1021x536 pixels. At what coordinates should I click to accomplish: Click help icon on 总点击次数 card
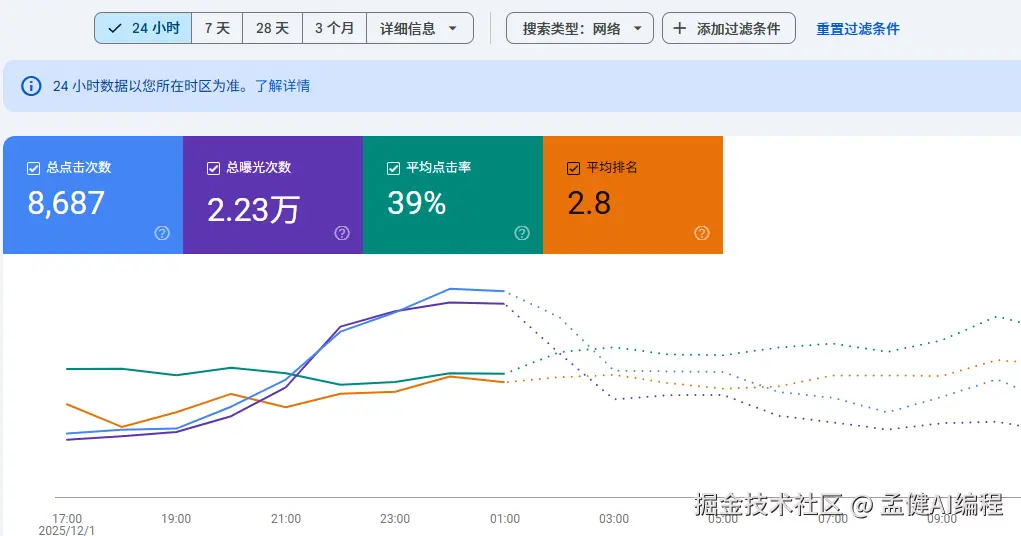162,233
